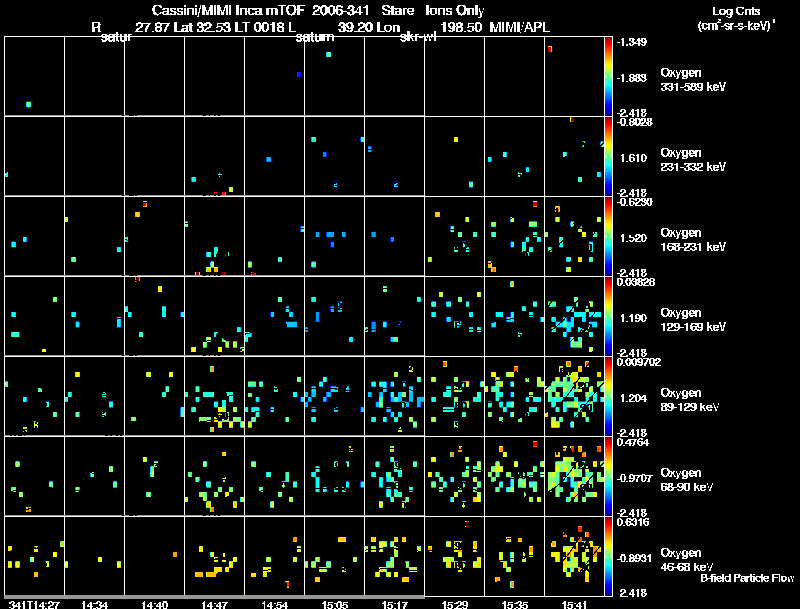Click the 15:05 time axis label
This screenshot has height=609, width=800.
pos(335,604)
